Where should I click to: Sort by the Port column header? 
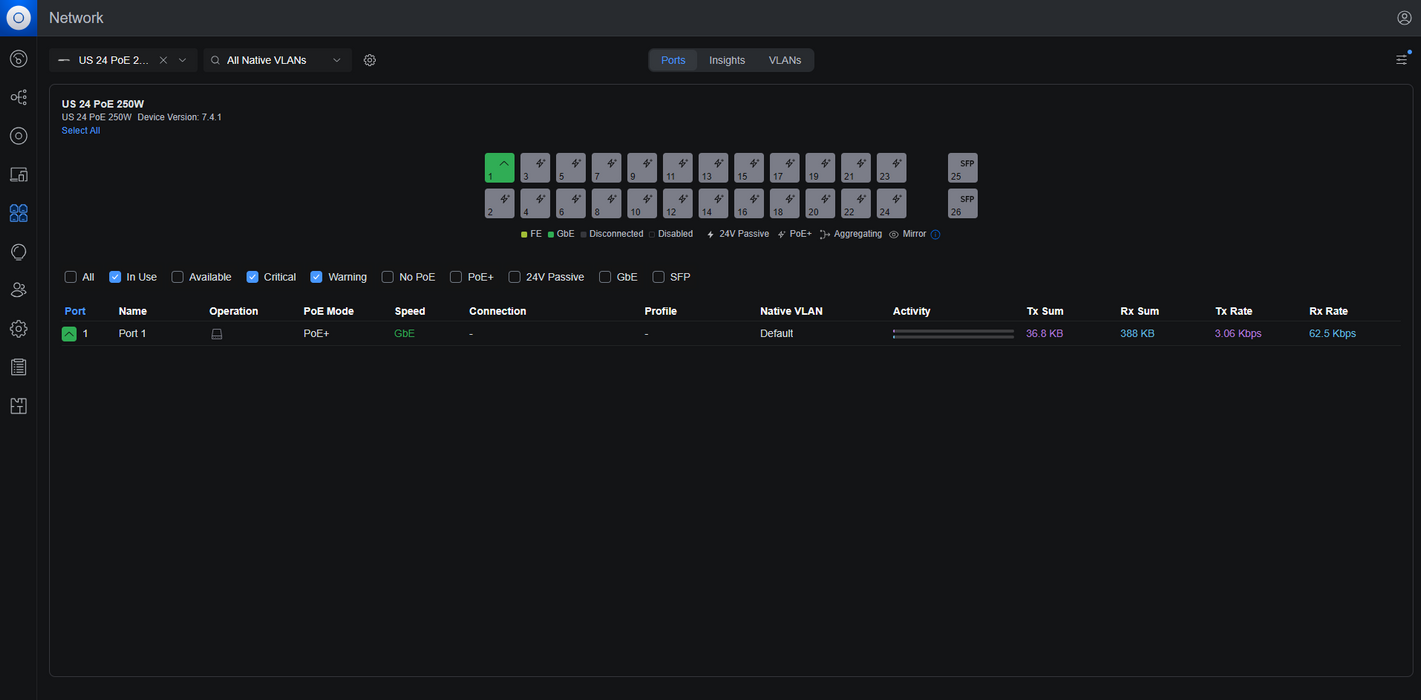[x=75, y=311]
